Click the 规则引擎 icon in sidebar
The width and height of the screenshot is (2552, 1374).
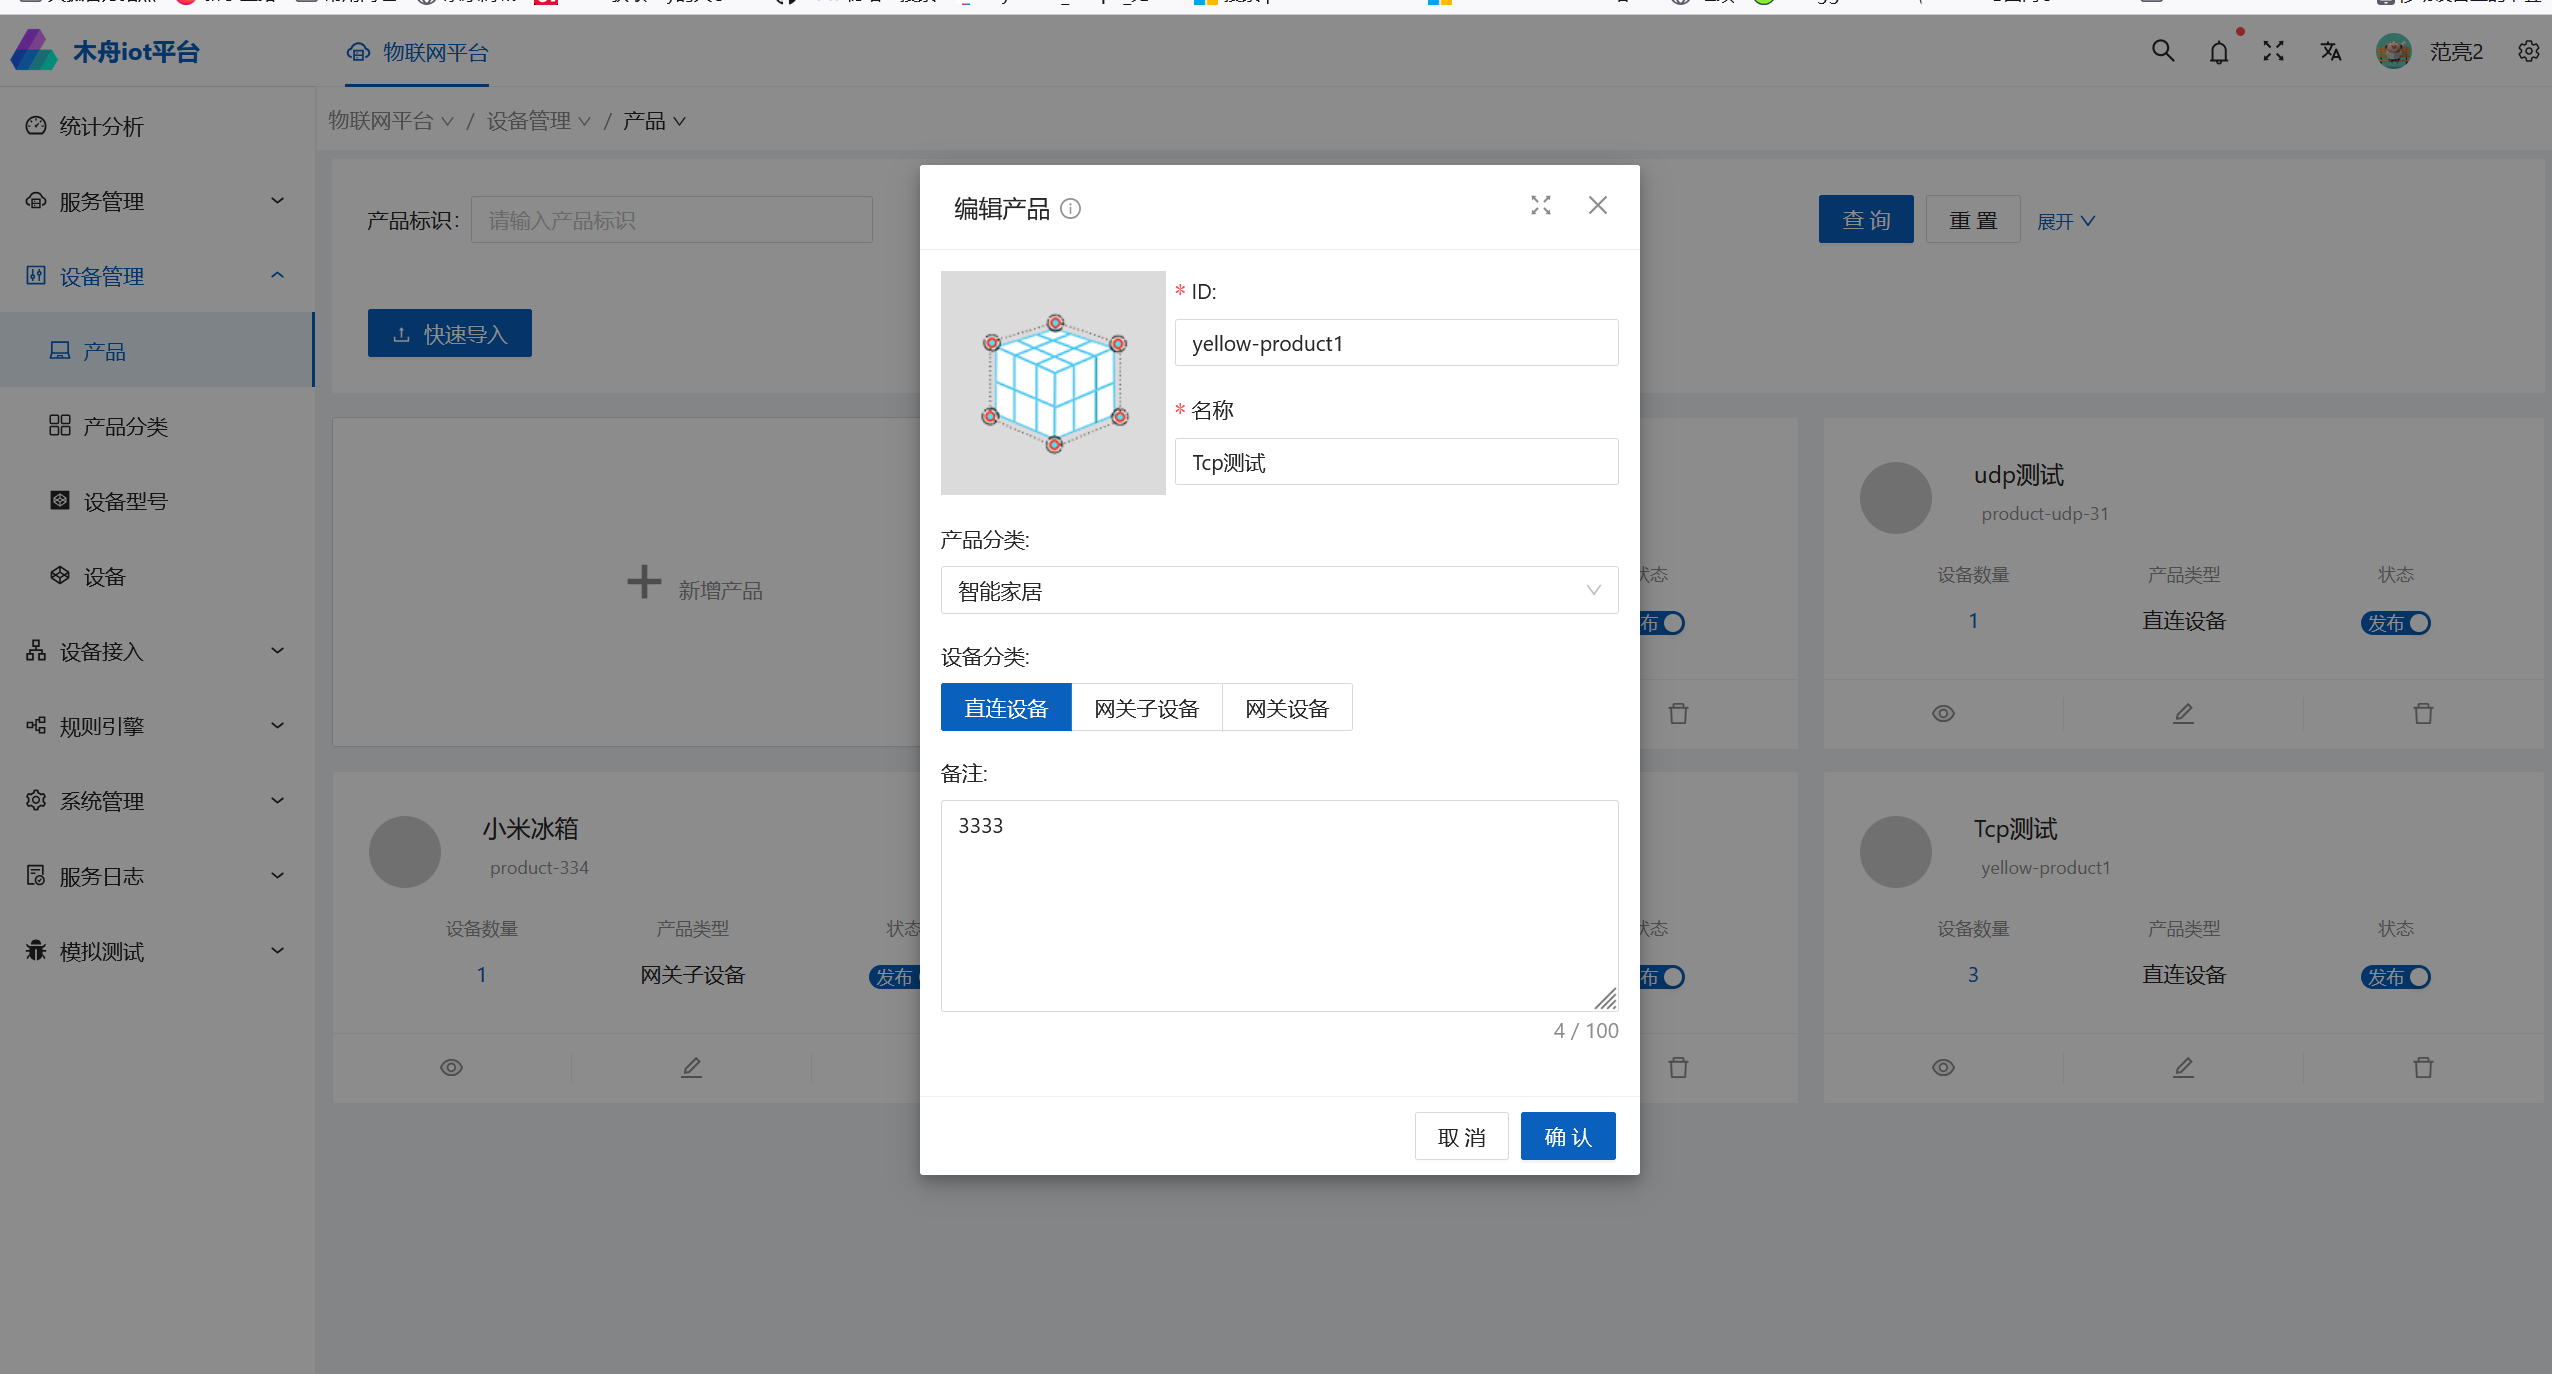[x=36, y=724]
